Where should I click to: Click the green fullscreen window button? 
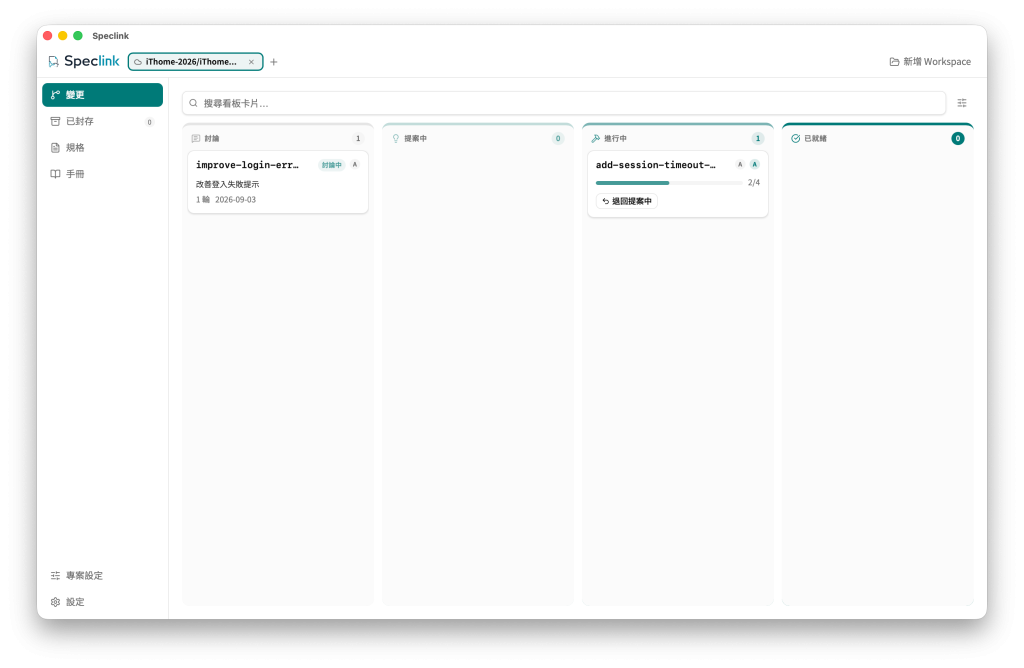click(78, 35)
